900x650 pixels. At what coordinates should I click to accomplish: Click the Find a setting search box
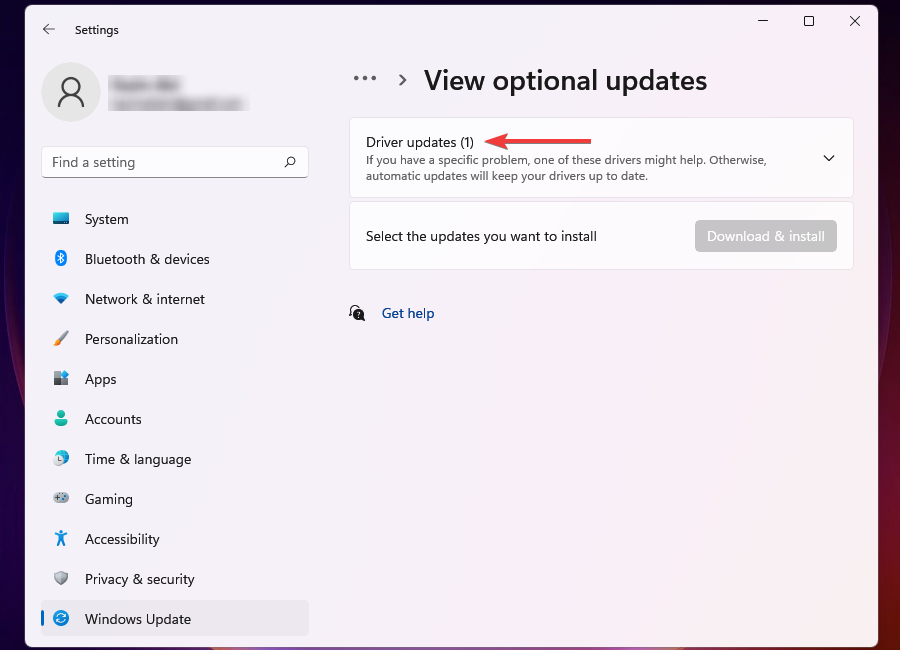pyautogui.click(x=160, y=162)
